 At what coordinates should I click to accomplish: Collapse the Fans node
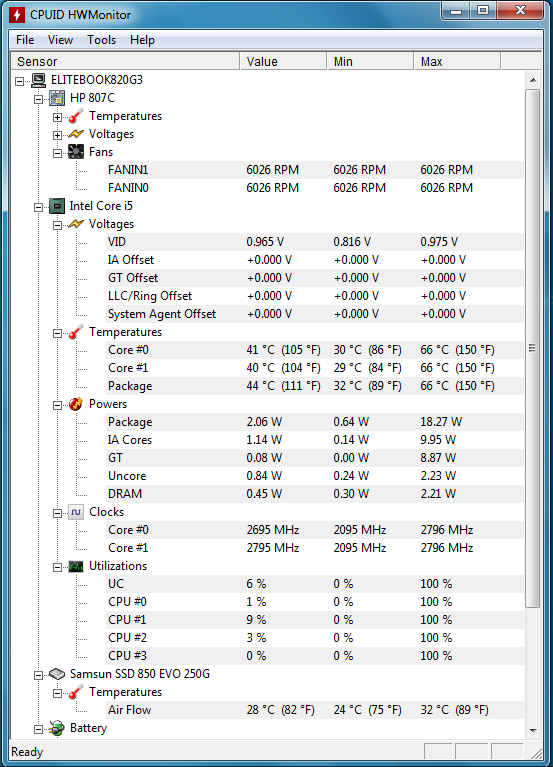(58, 154)
